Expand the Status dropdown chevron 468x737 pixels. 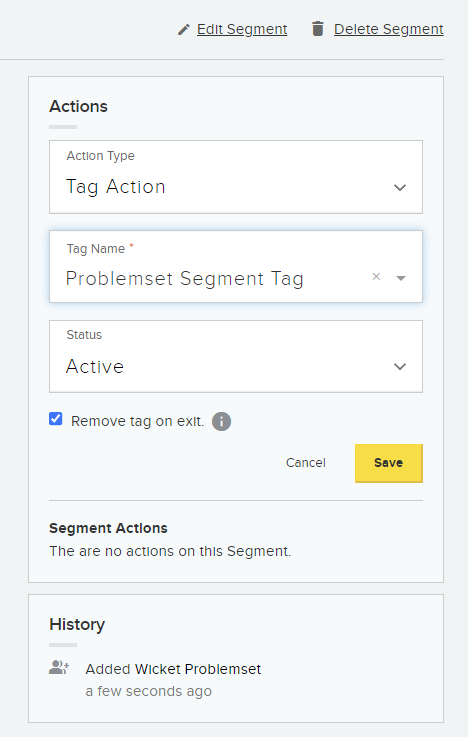tap(400, 367)
